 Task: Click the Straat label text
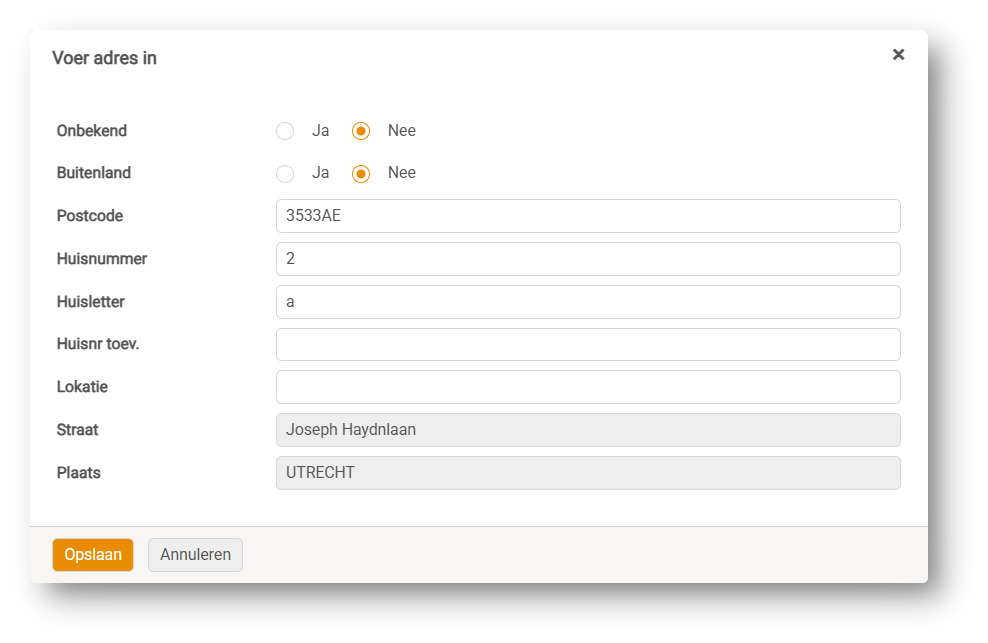[x=78, y=430]
